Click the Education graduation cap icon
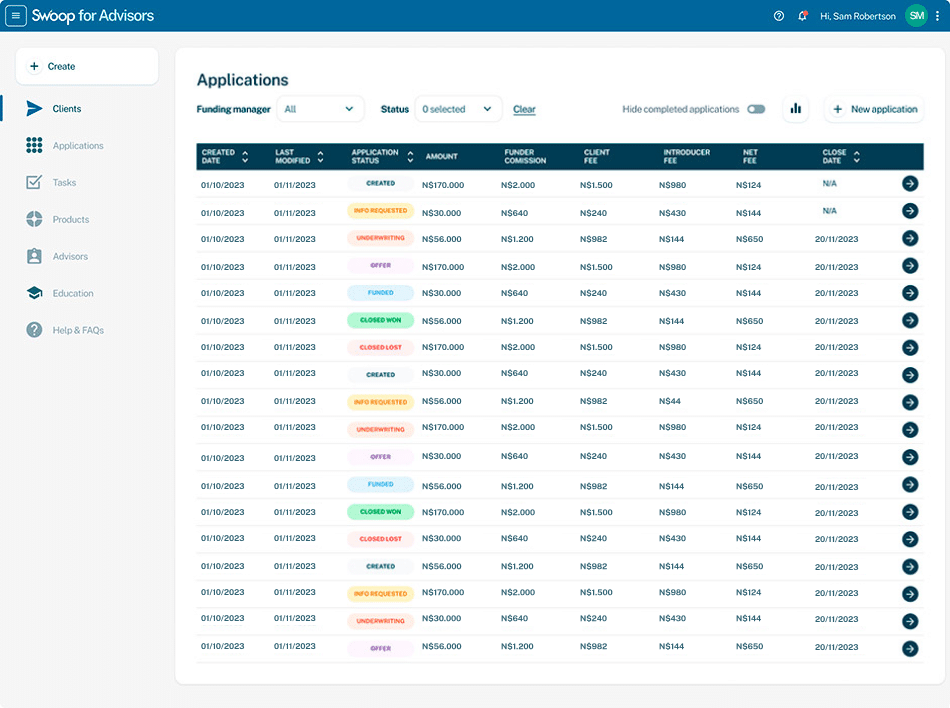The width and height of the screenshot is (950, 708). [x=35, y=293]
